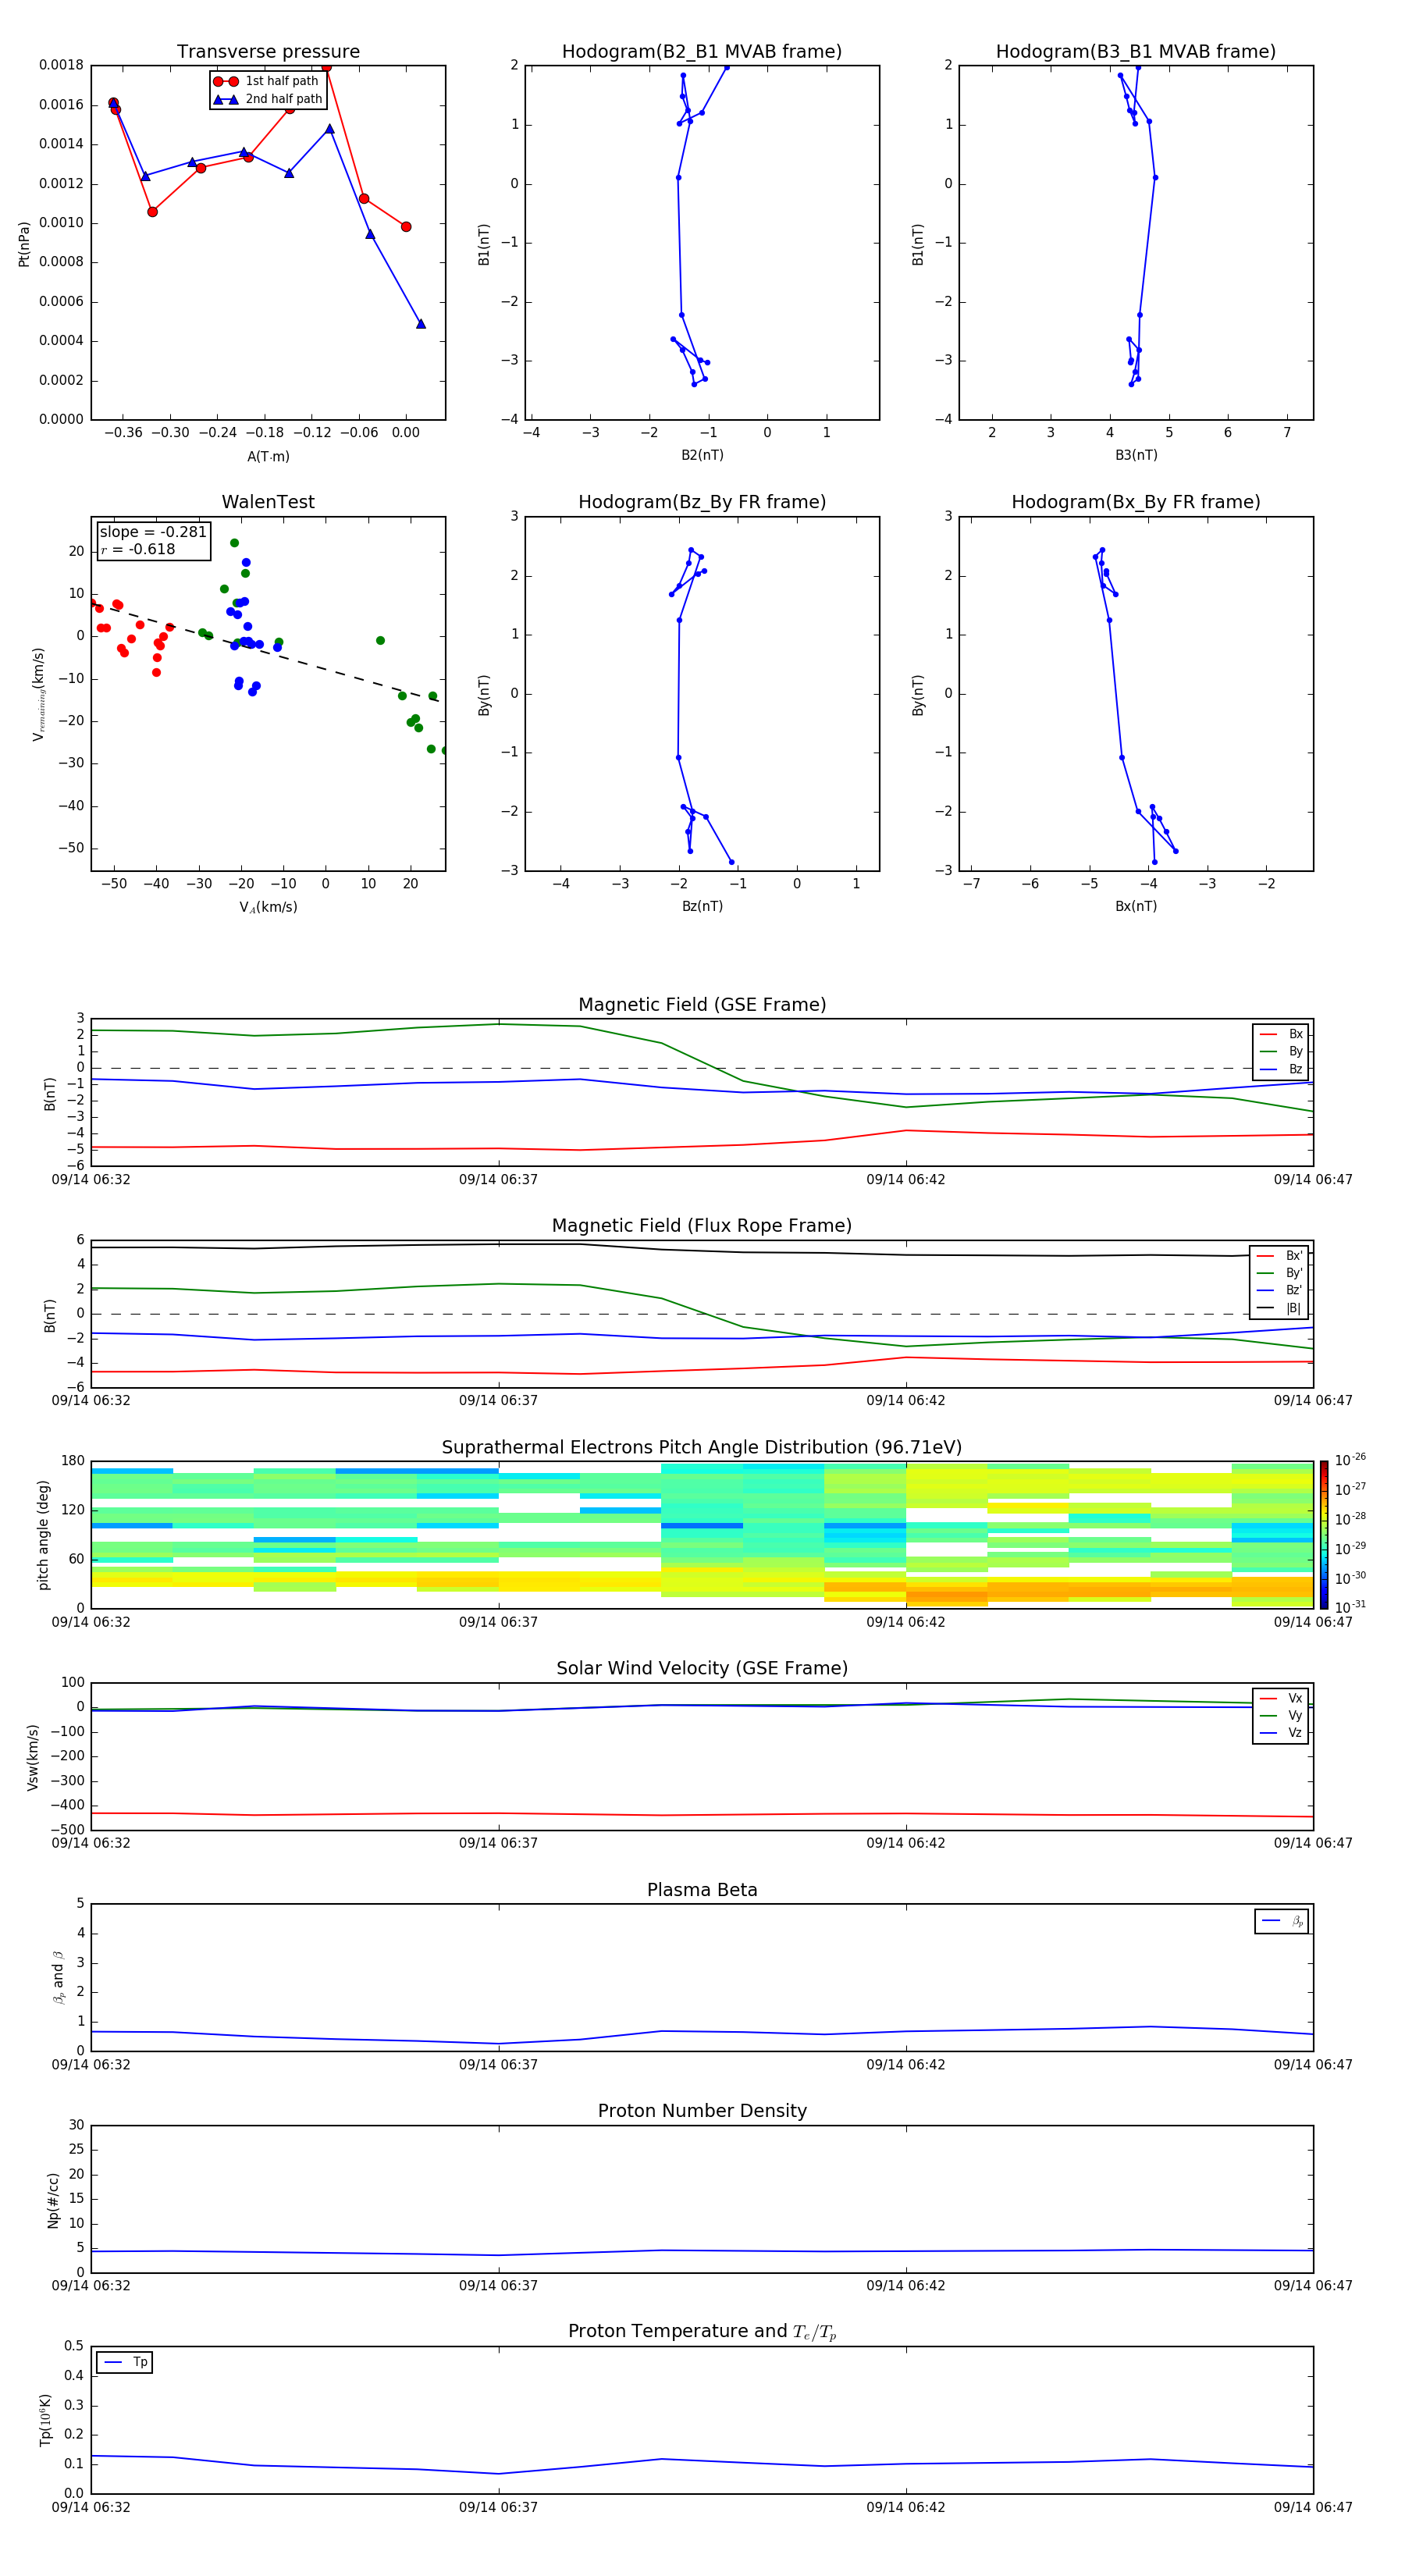Select the Vy legend entry

click(x=1281, y=1715)
